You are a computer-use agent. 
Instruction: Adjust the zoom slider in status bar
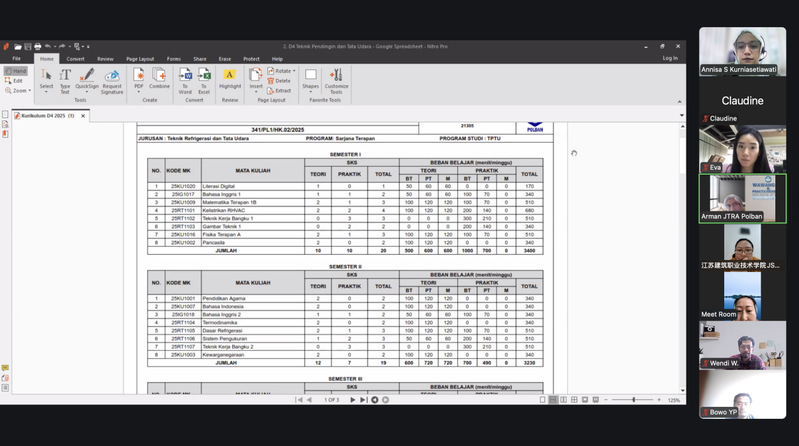pos(634,400)
